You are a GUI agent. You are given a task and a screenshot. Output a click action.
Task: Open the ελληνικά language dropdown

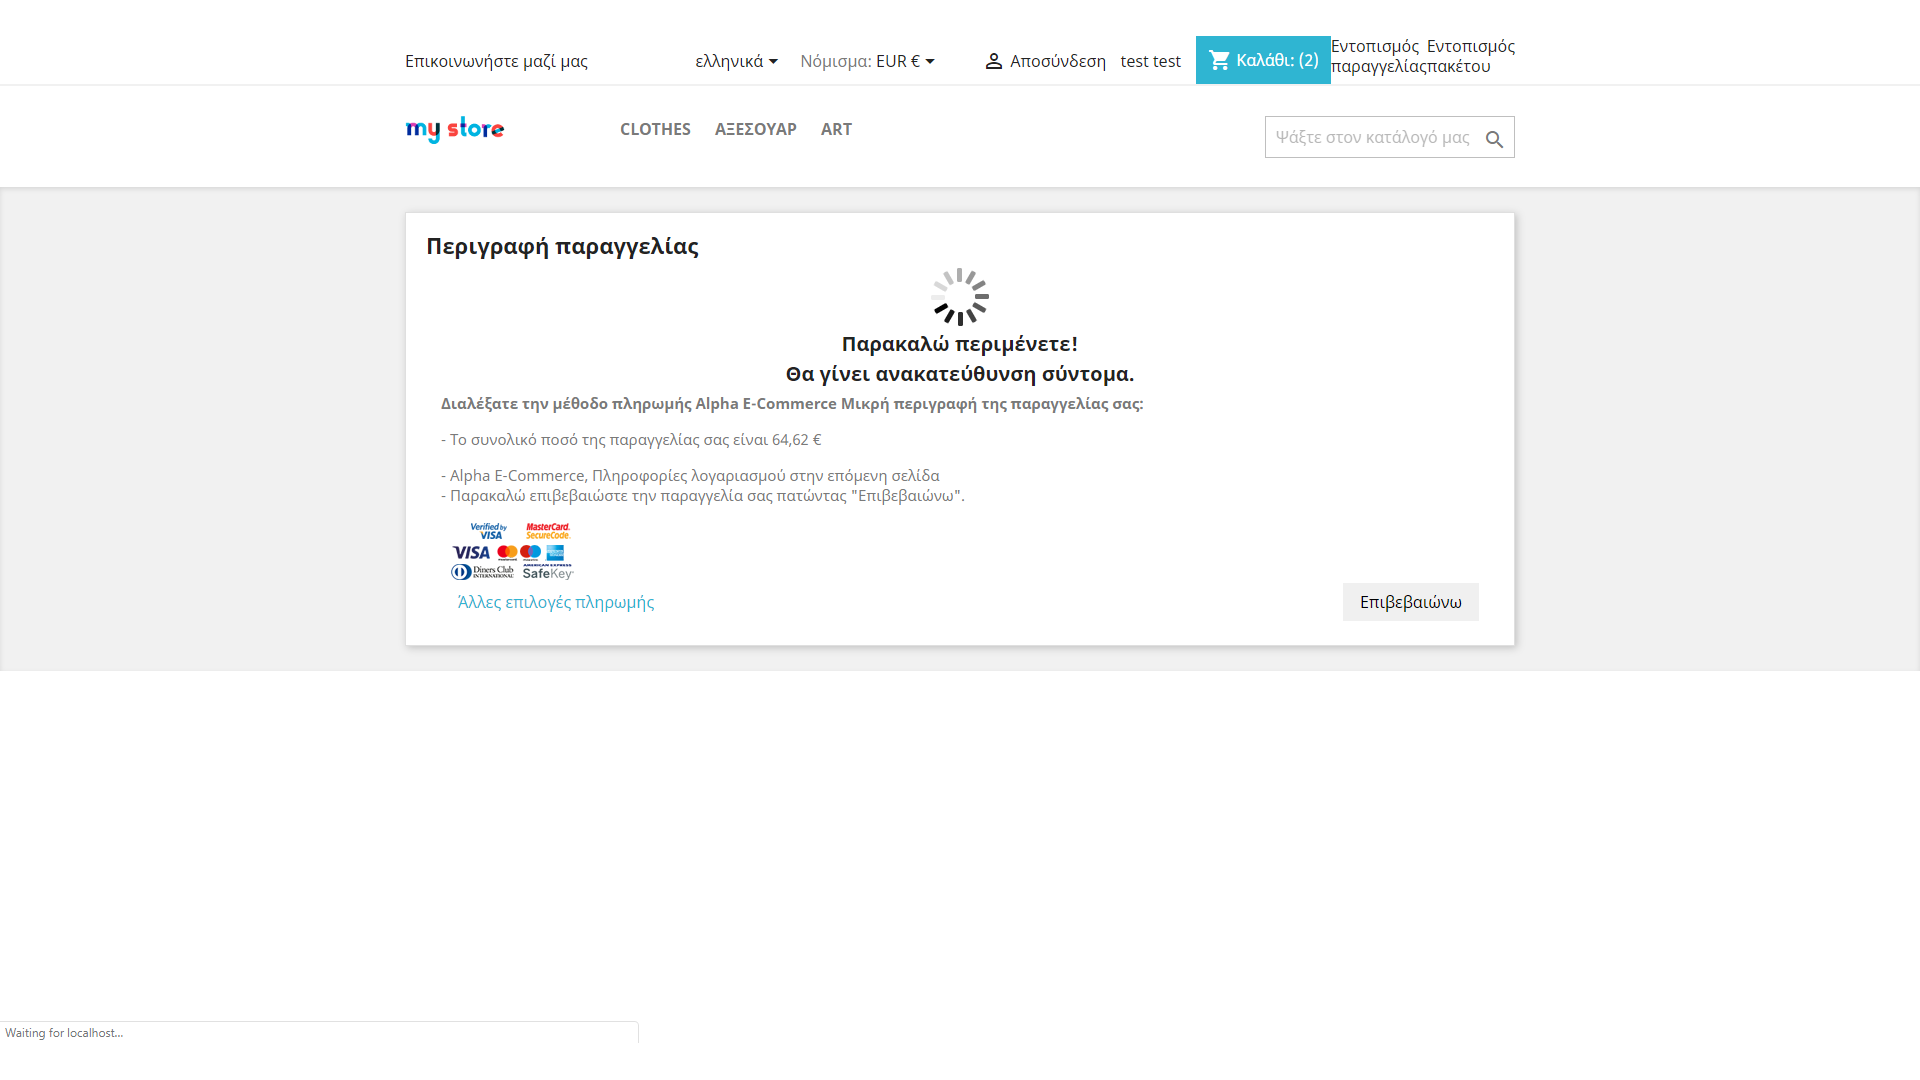click(x=736, y=61)
